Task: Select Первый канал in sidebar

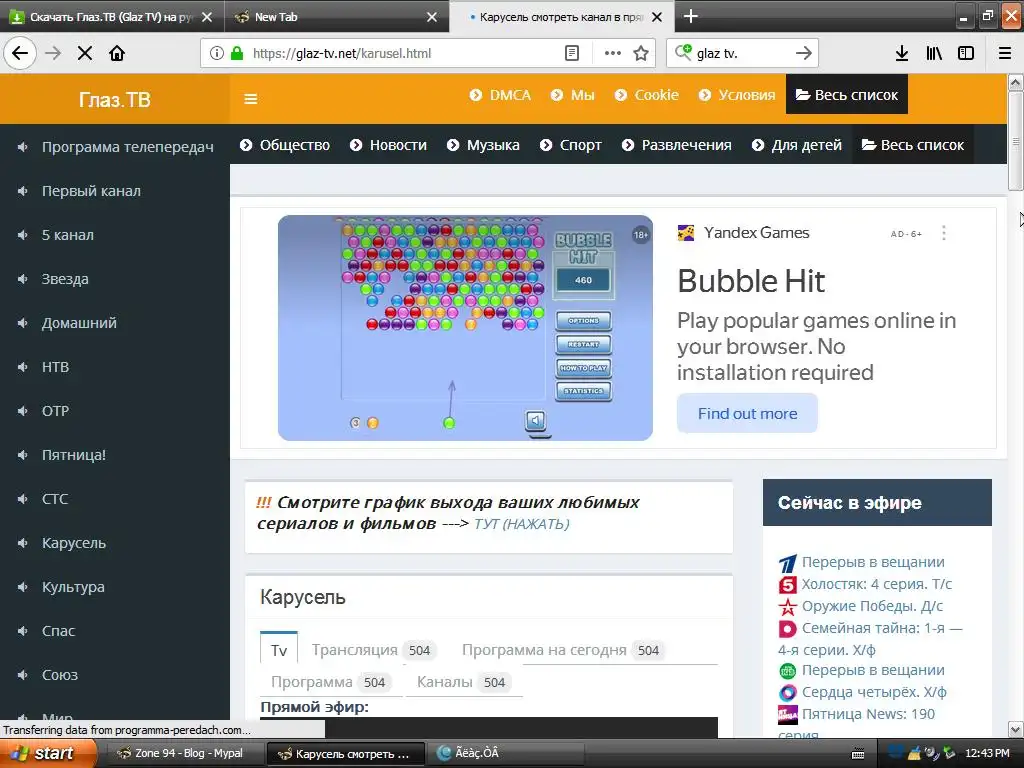Action: point(115,191)
